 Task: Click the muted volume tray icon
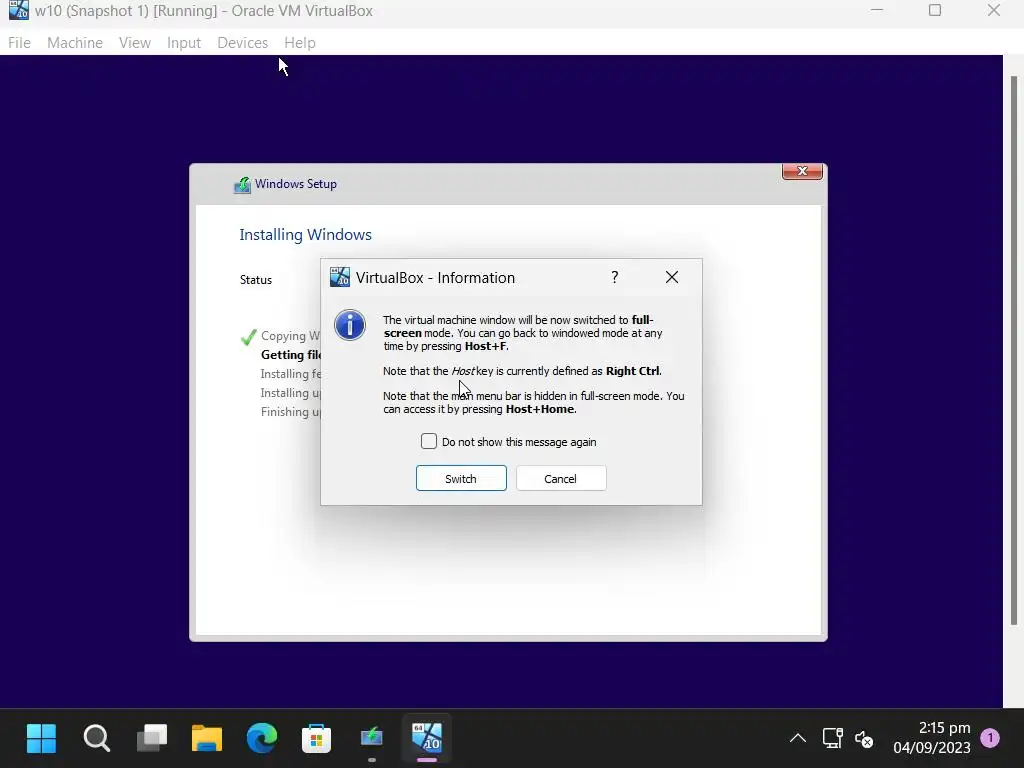pos(864,739)
